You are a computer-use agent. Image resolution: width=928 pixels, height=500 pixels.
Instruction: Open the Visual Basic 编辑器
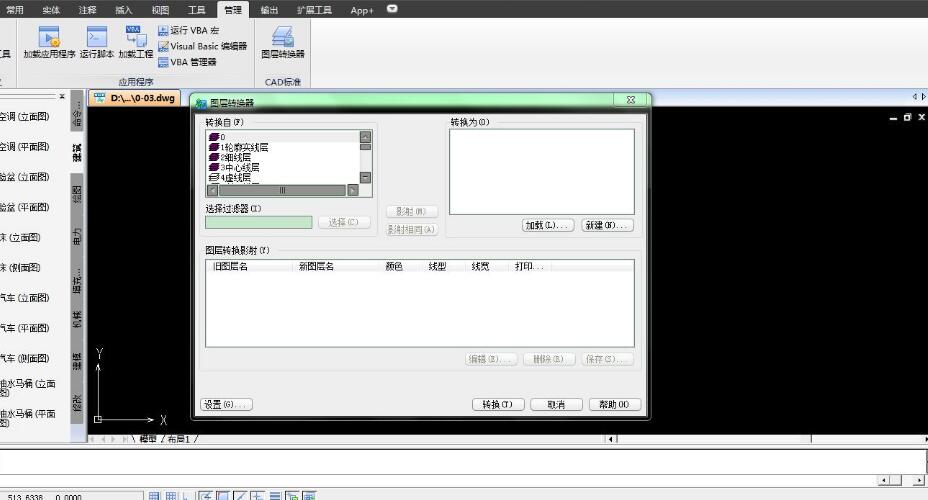(202, 46)
